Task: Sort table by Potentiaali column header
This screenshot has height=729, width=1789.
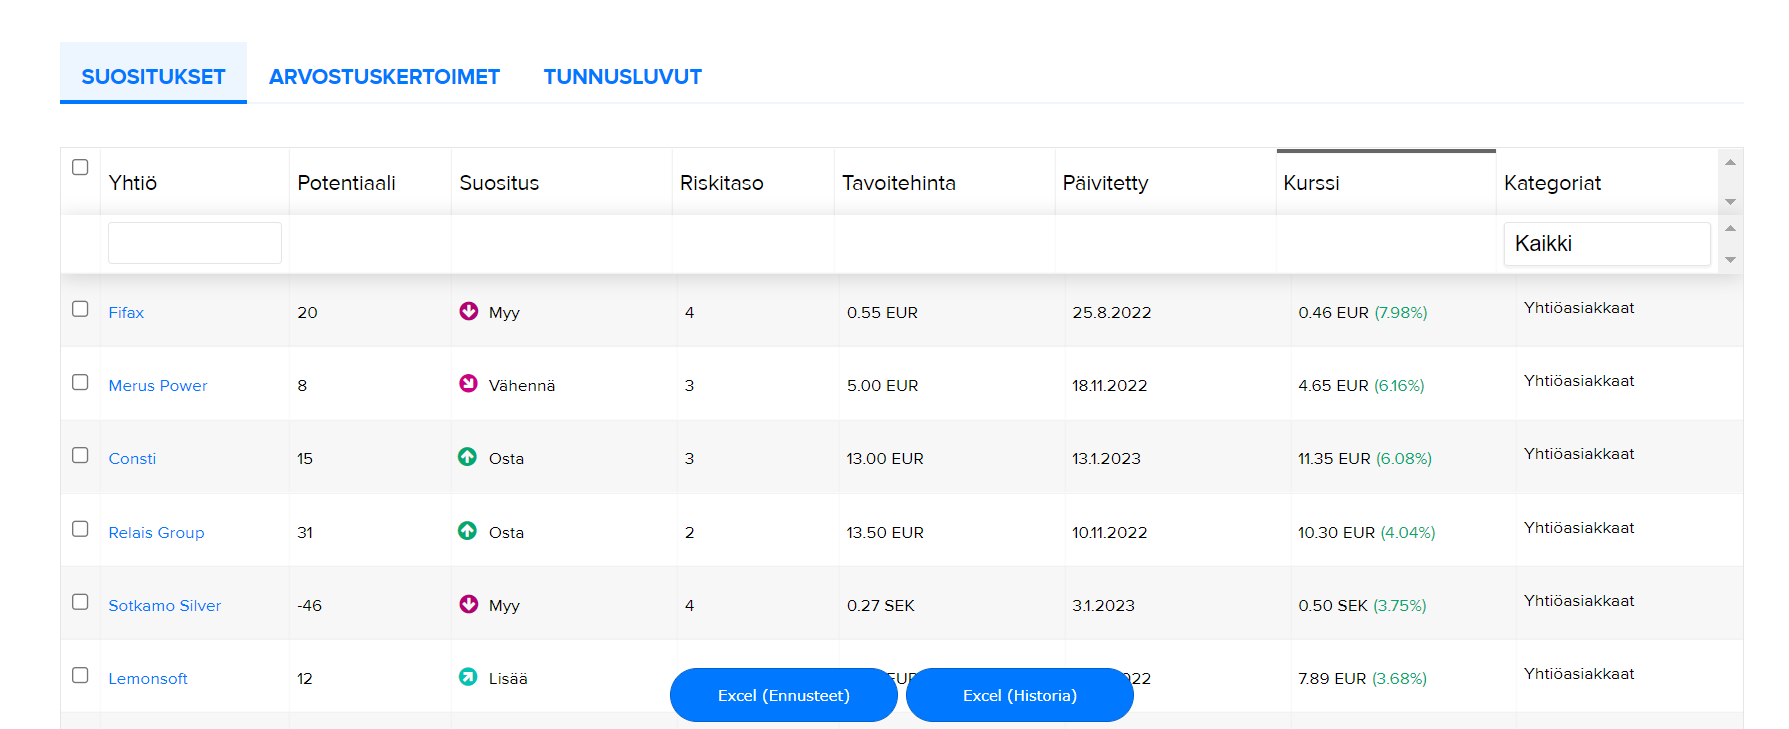Action: 346,183
